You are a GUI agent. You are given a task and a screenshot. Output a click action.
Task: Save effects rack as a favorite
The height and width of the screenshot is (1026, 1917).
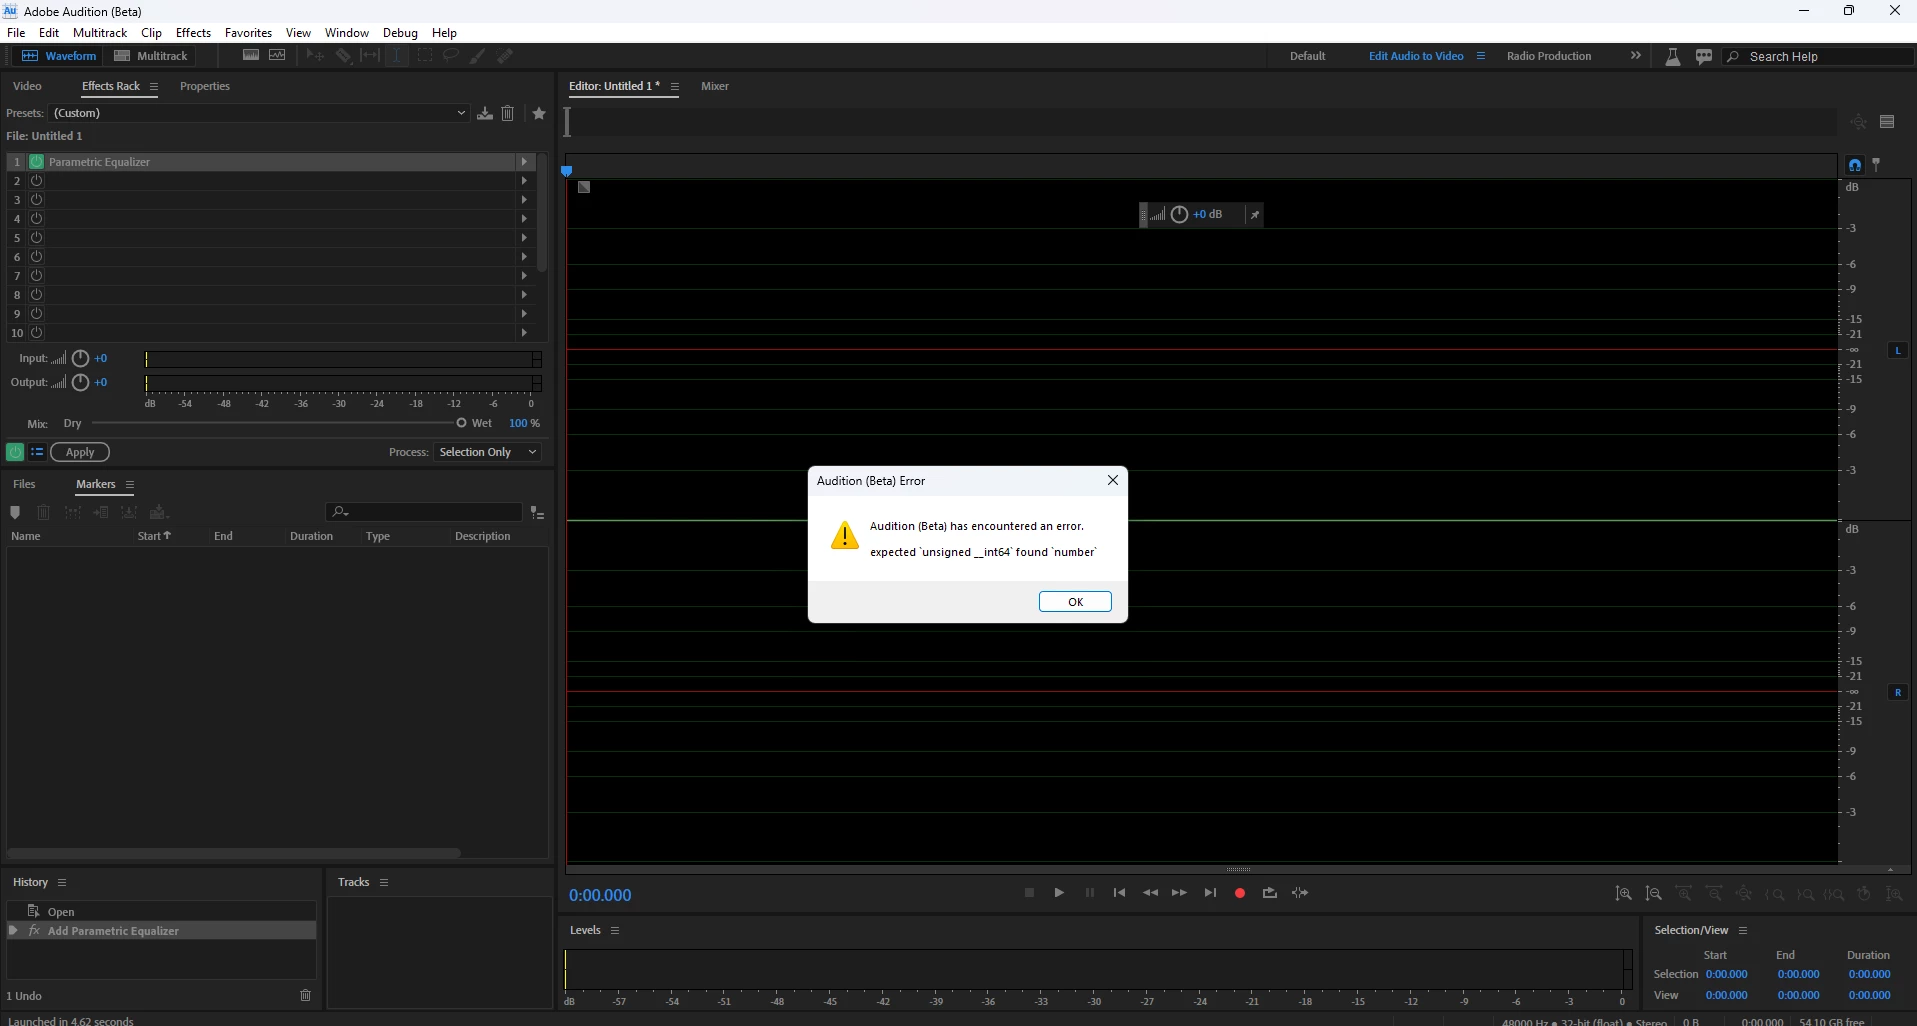click(539, 113)
